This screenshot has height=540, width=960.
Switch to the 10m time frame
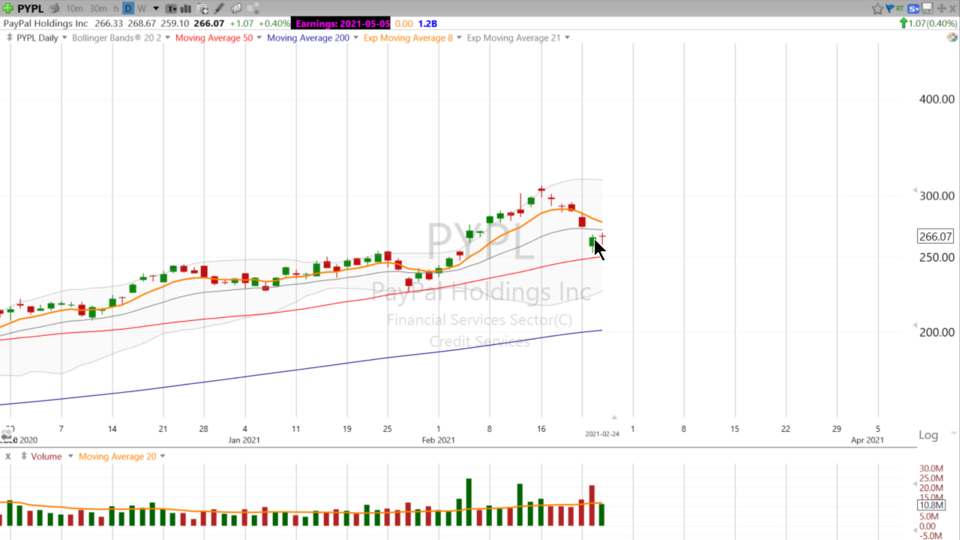74,9
